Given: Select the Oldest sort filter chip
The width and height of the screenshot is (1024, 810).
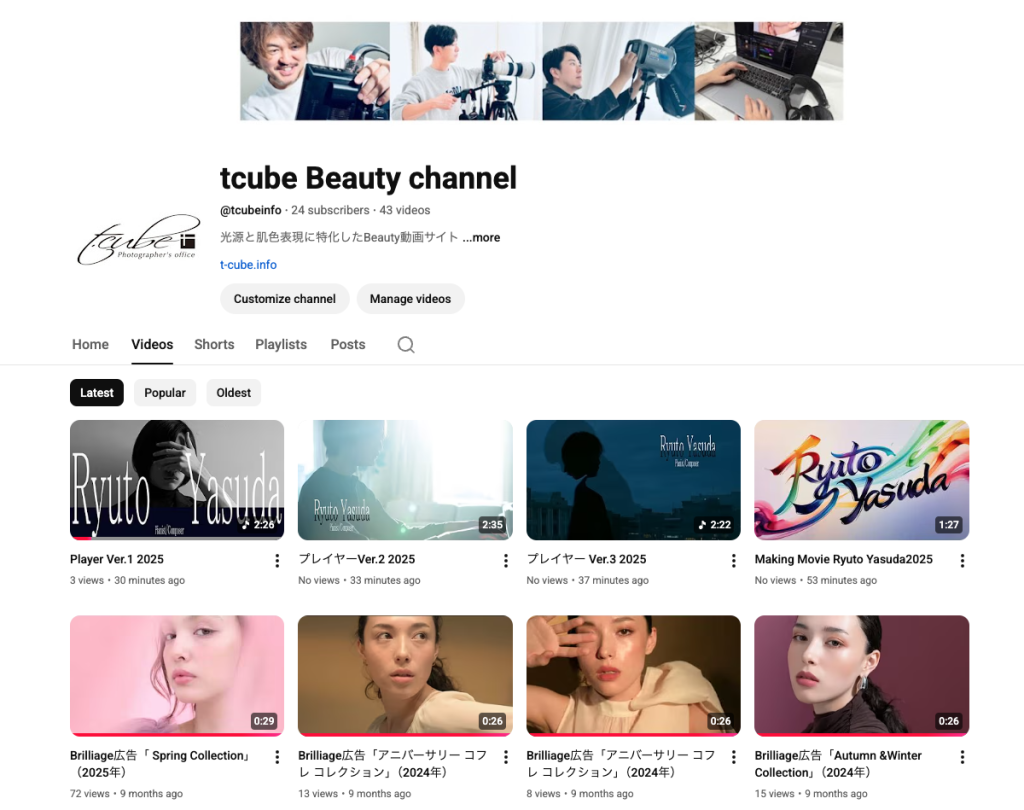Looking at the screenshot, I should point(233,393).
